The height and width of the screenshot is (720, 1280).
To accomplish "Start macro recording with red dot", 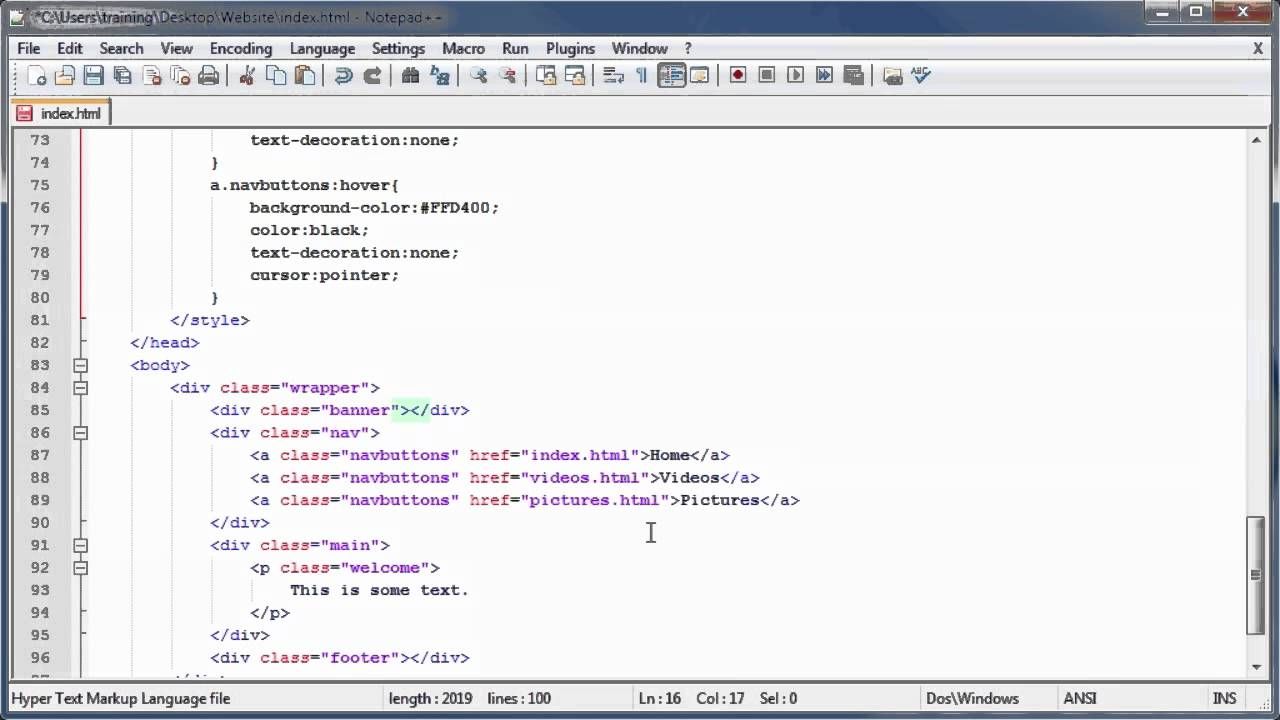I will [738, 76].
